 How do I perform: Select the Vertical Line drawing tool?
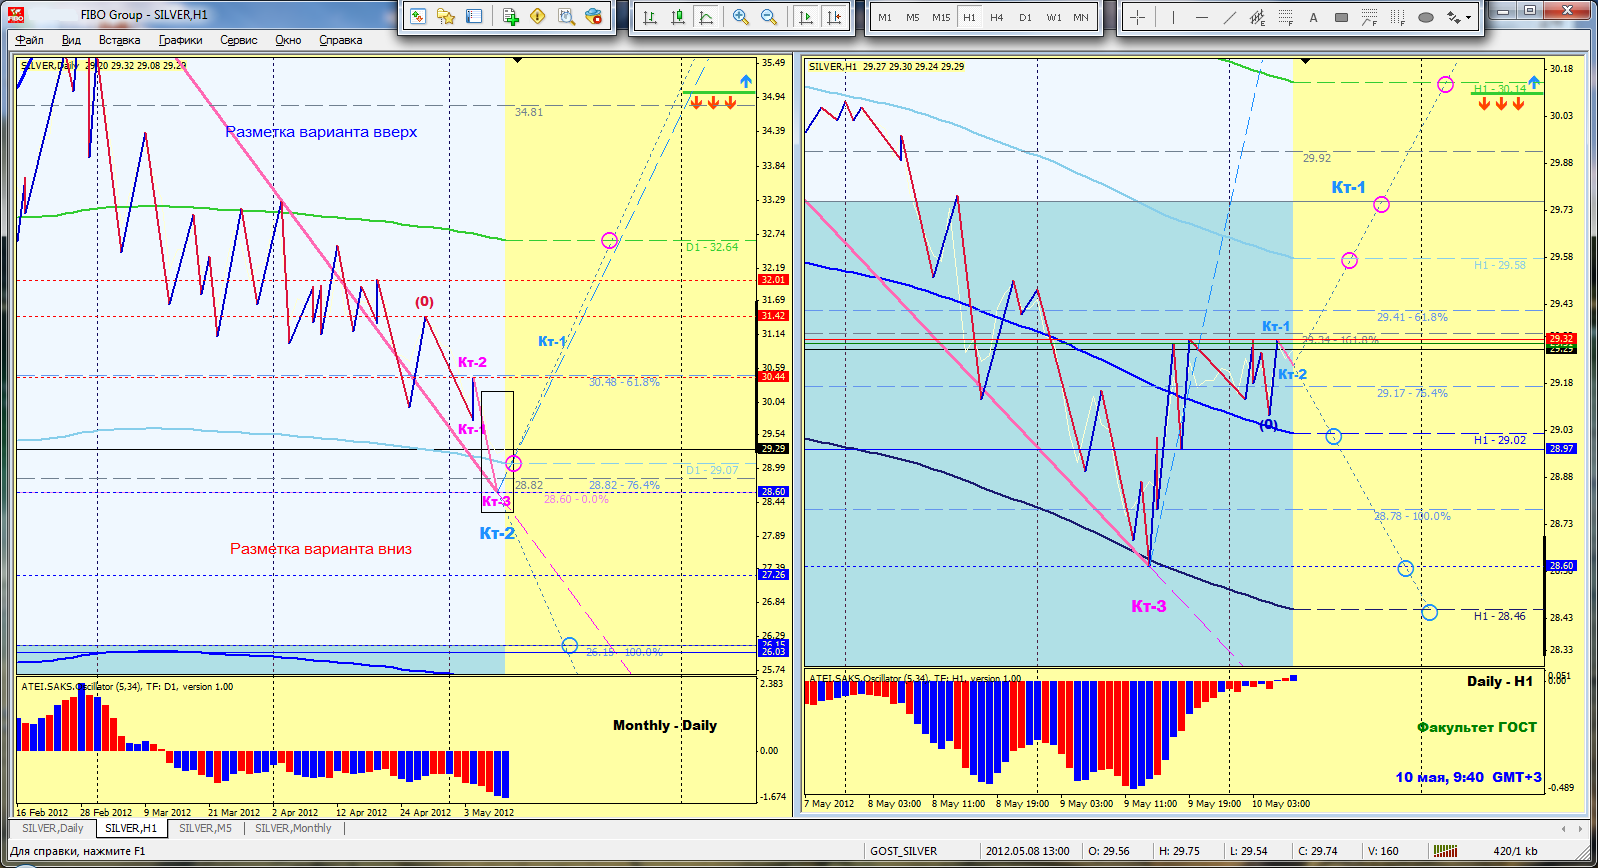click(1173, 17)
